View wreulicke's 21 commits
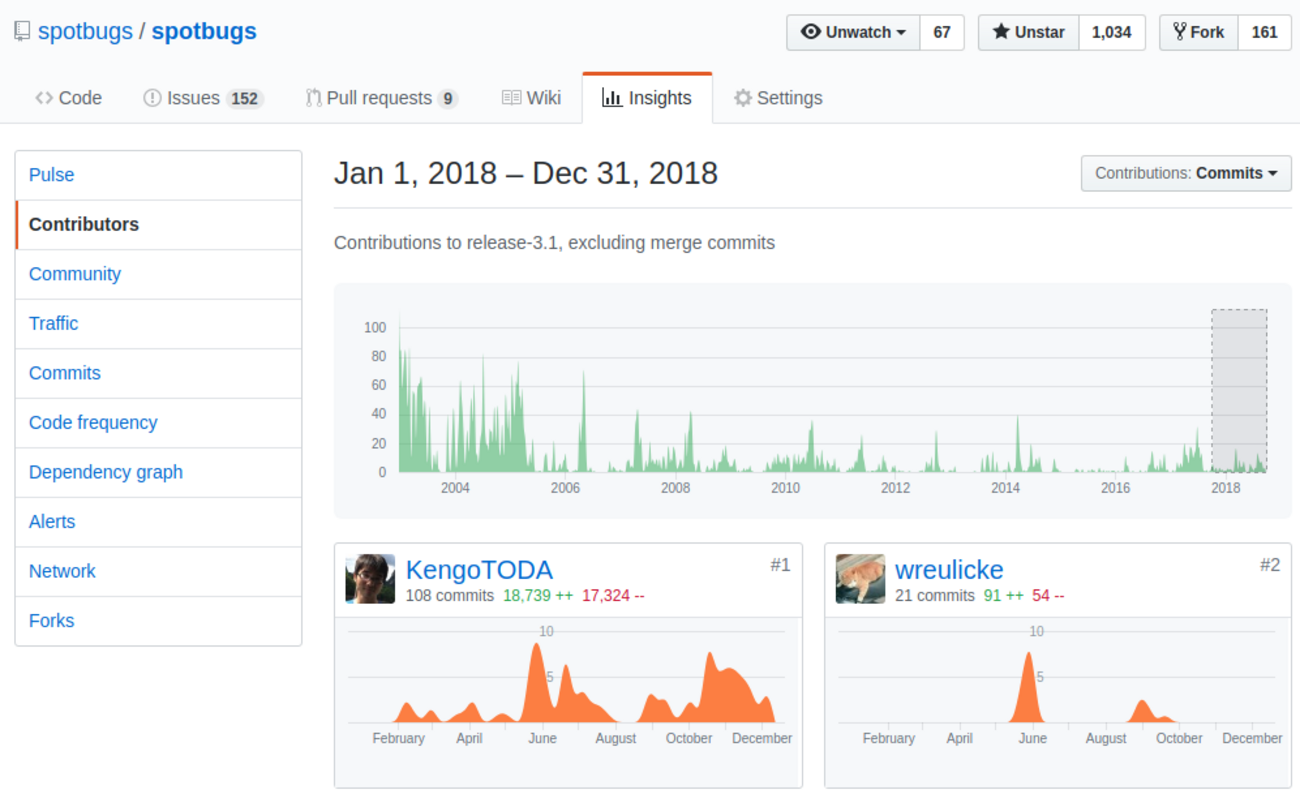 point(934,596)
